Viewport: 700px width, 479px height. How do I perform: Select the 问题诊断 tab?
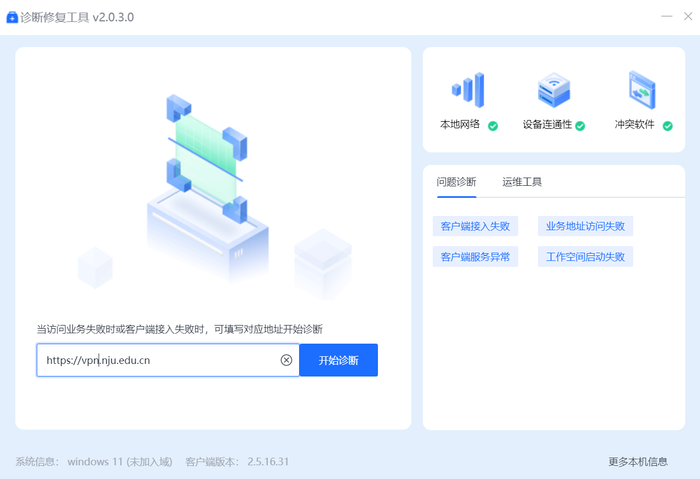click(x=456, y=182)
